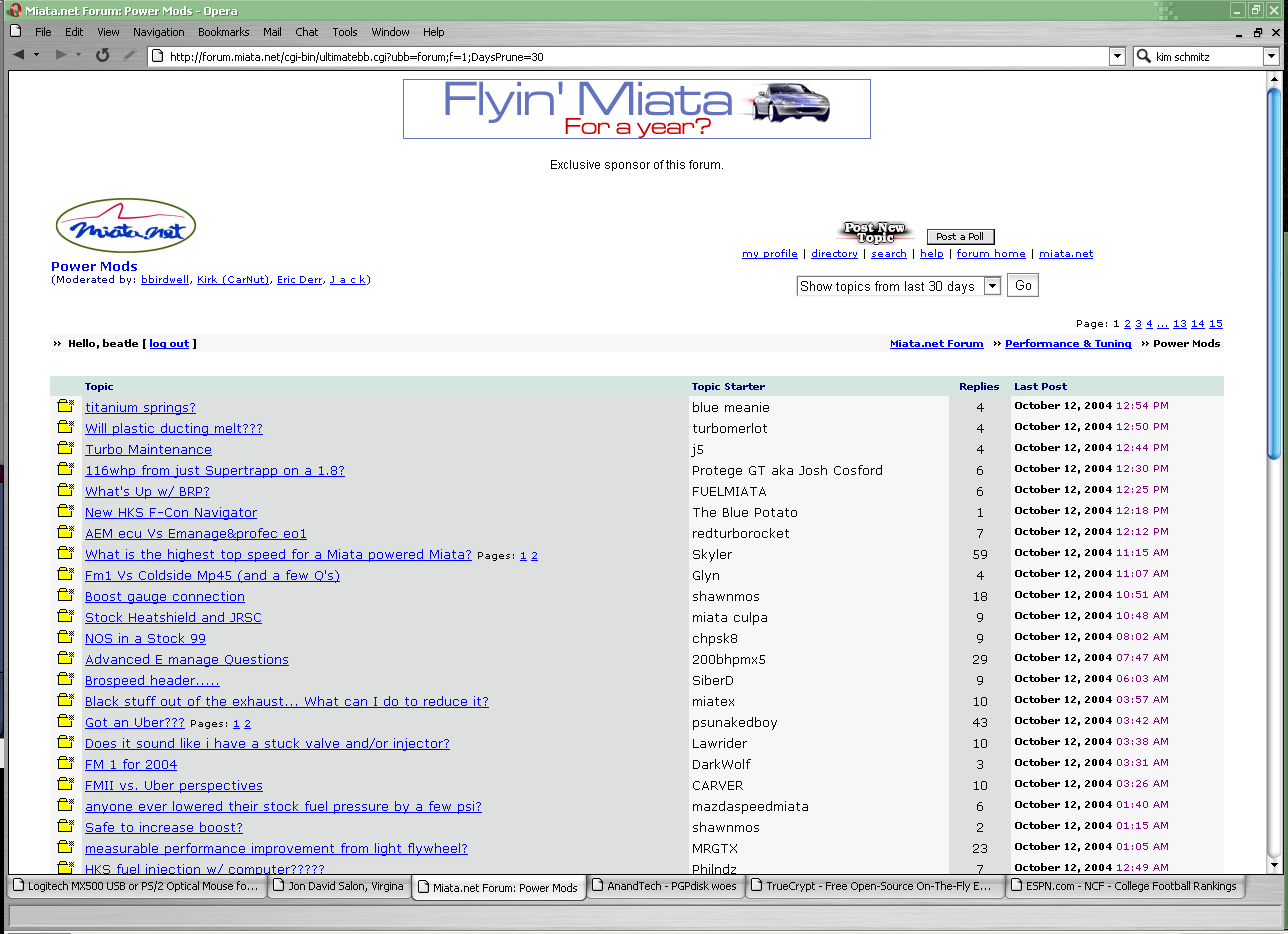
Task: Open the 'miata.net' link near help
Action: pyautogui.click(x=1066, y=254)
